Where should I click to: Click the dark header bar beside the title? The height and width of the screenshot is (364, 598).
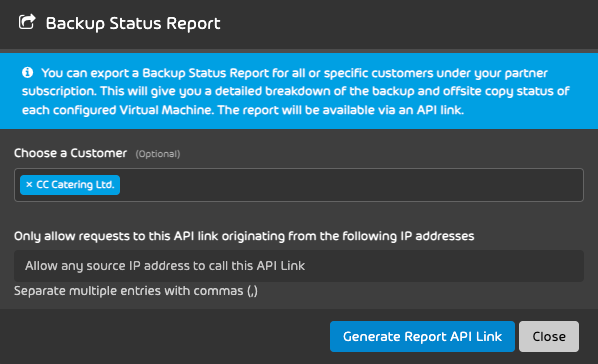click(408, 24)
